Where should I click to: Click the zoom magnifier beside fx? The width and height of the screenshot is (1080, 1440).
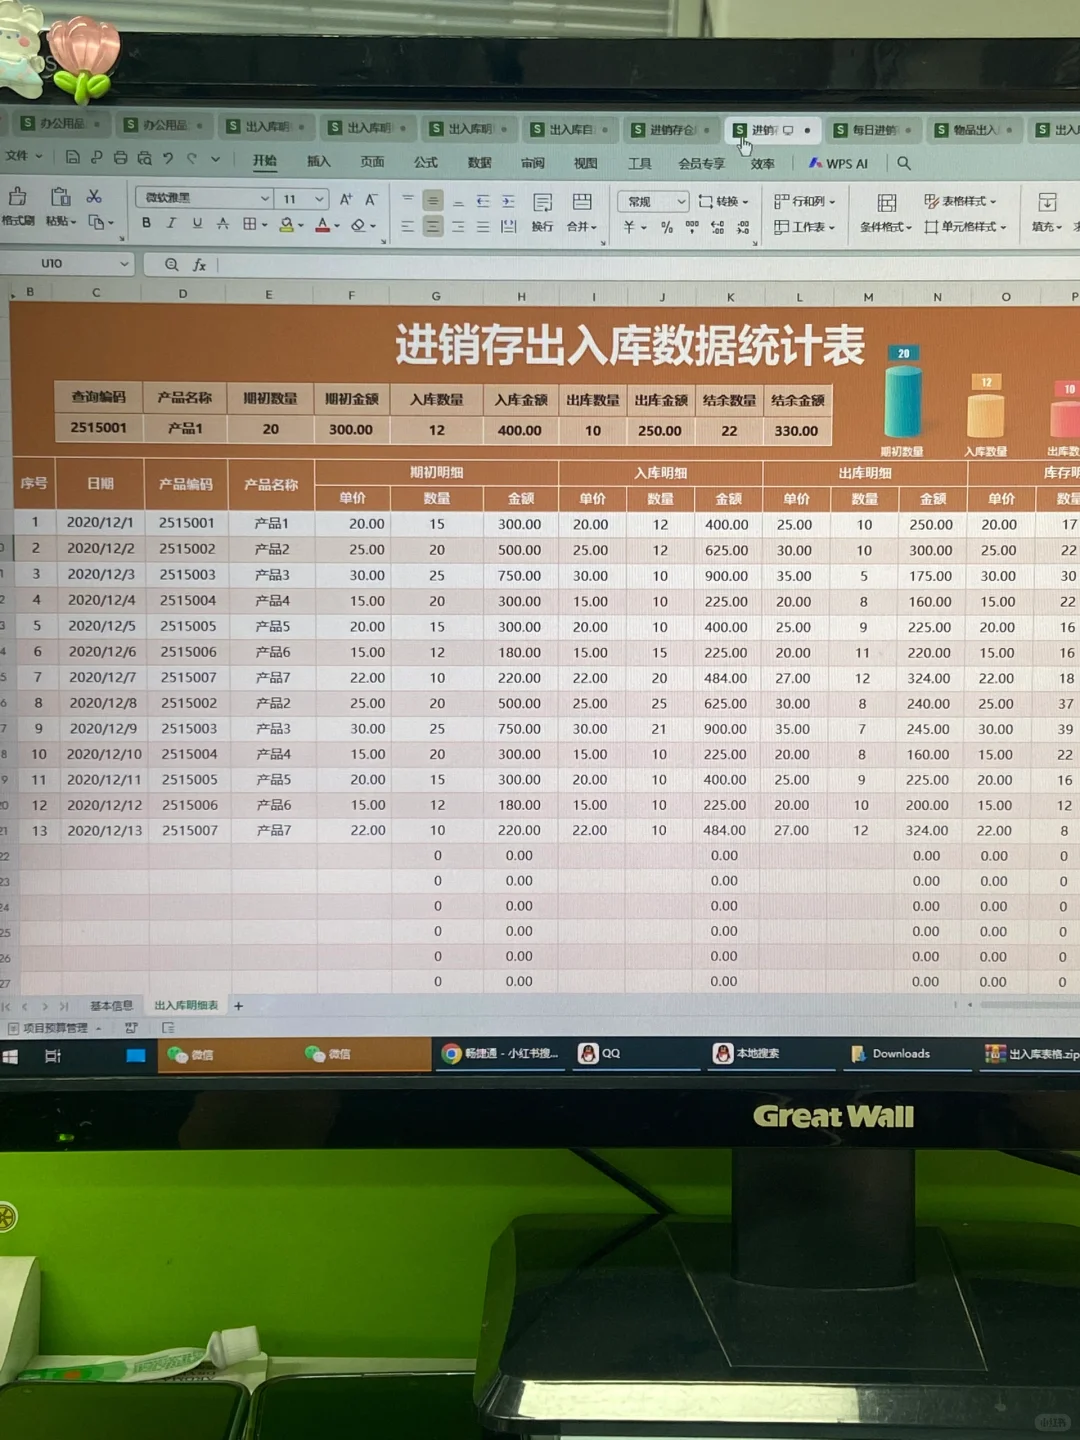coord(171,264)
